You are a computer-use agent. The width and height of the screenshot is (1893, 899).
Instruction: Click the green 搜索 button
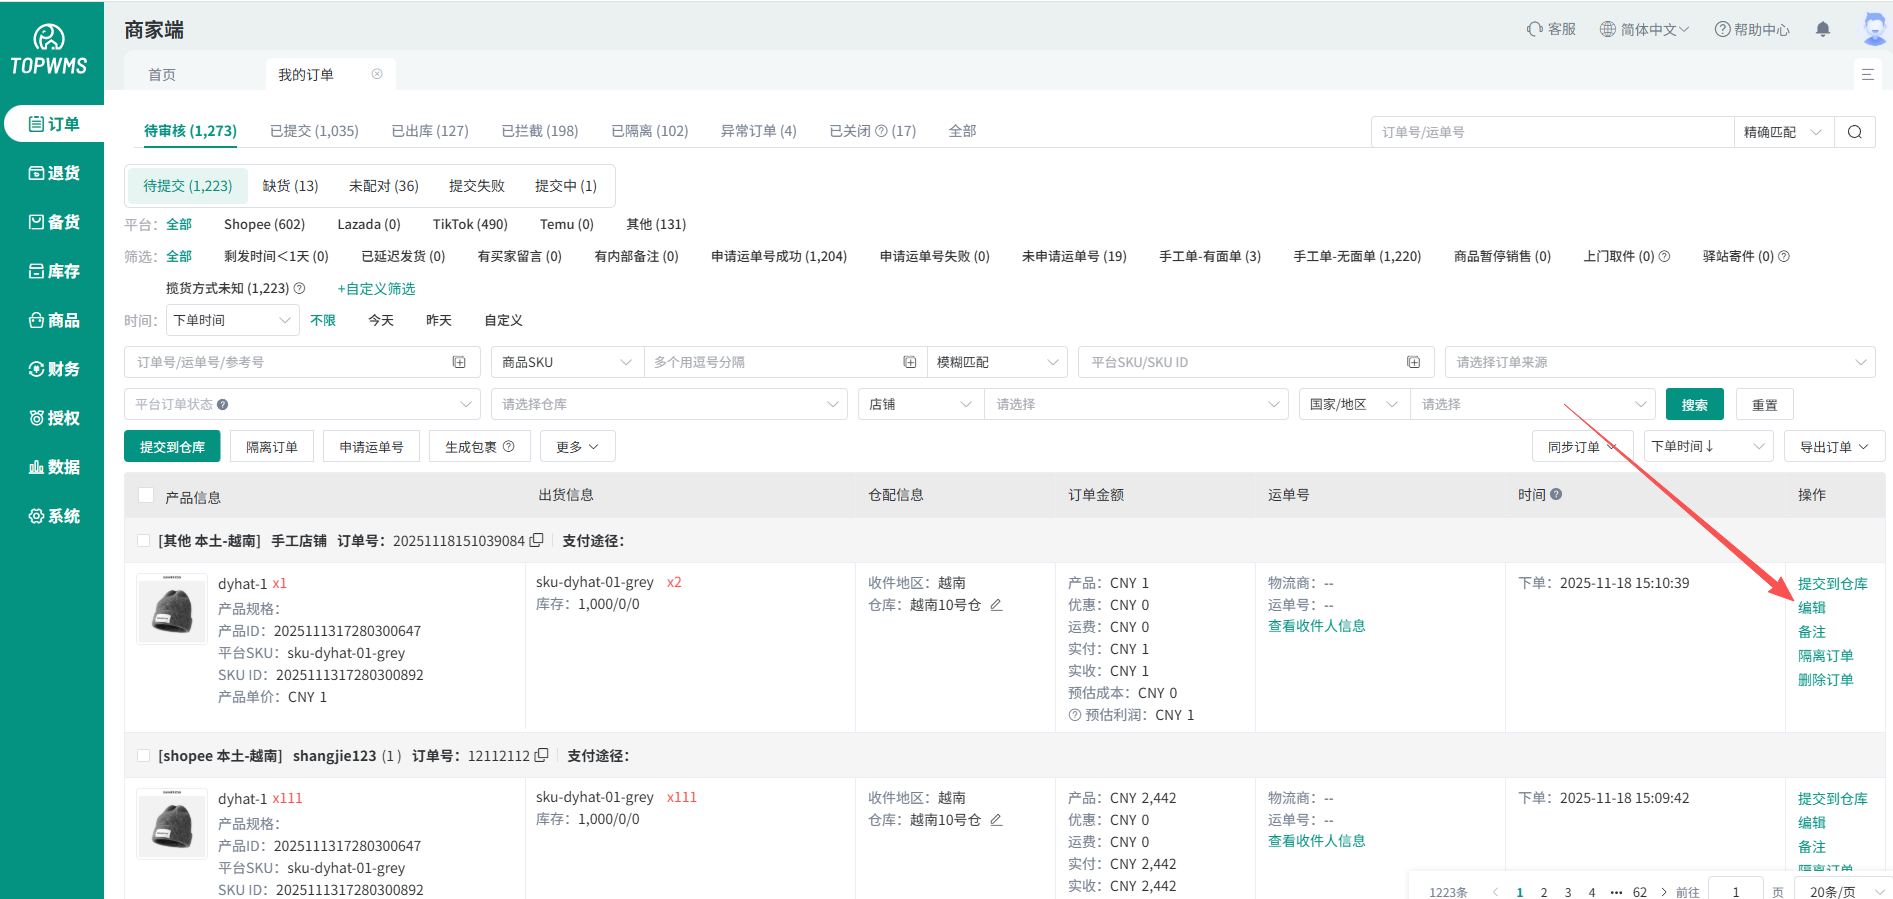point(1693,404)
